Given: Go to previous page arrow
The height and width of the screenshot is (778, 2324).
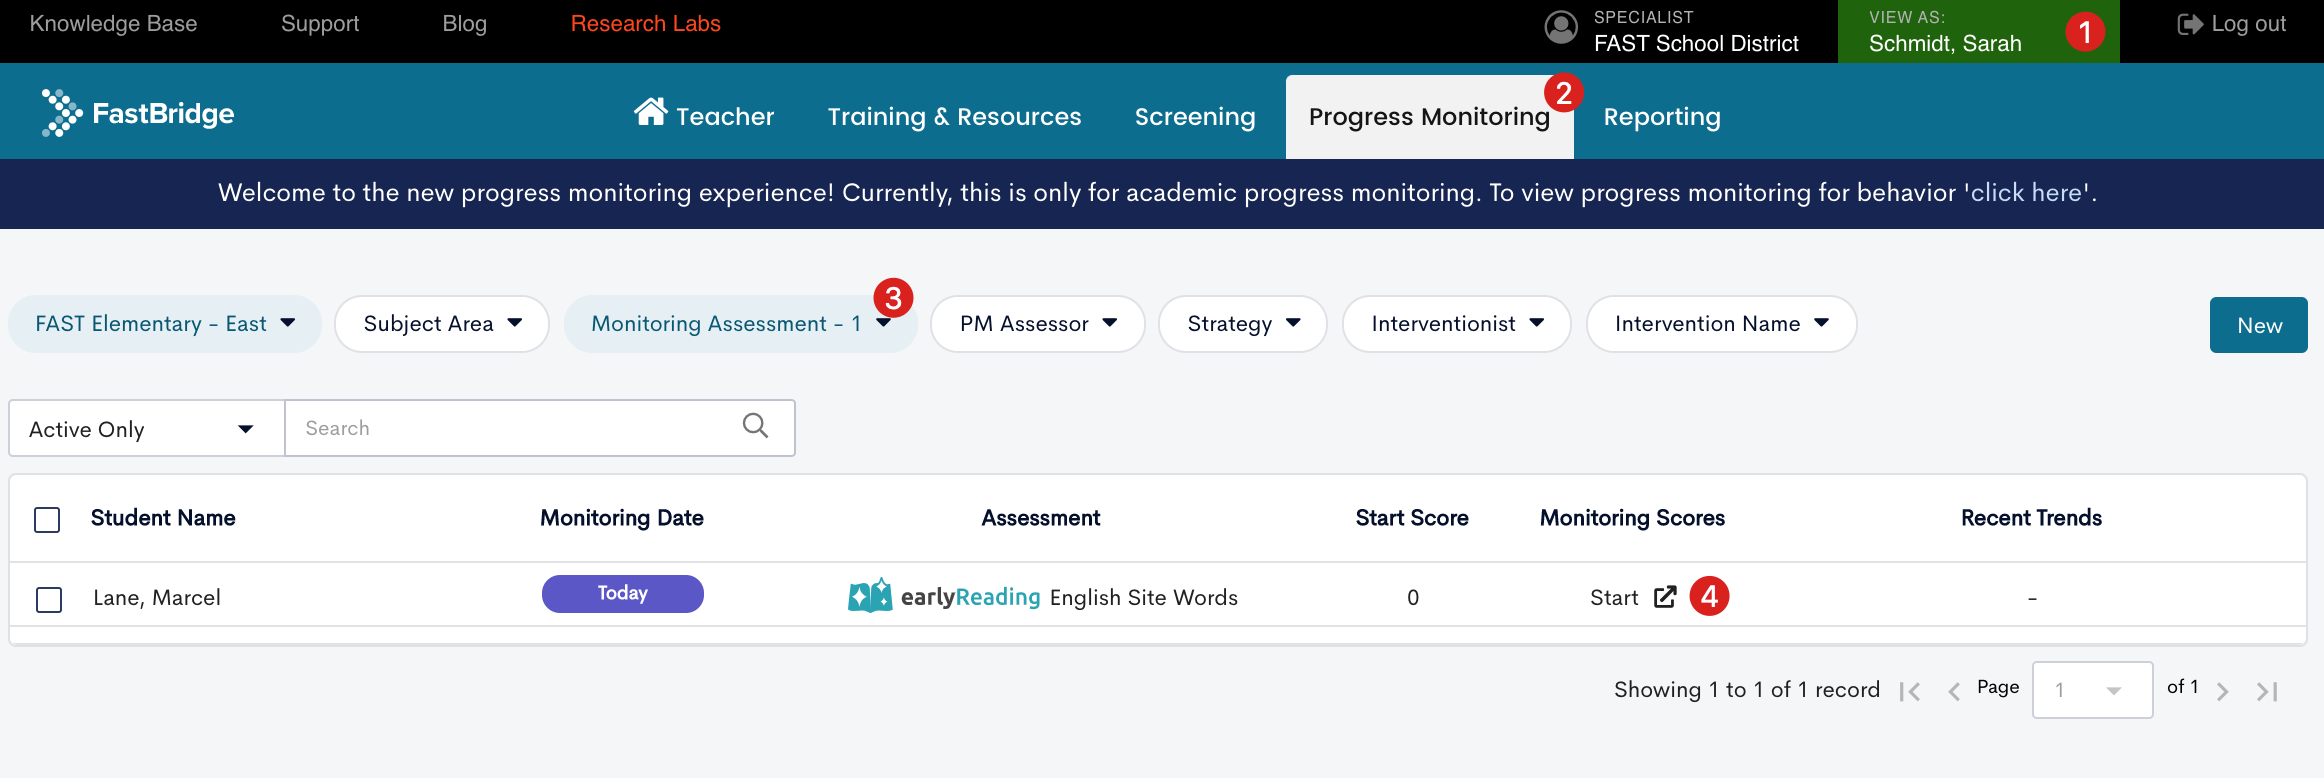Looking at the screenshot, I should (x=1953, y=691).
